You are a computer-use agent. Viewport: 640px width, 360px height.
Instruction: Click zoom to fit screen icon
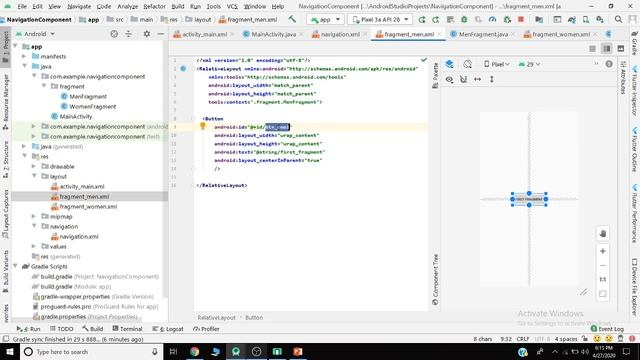602,293
